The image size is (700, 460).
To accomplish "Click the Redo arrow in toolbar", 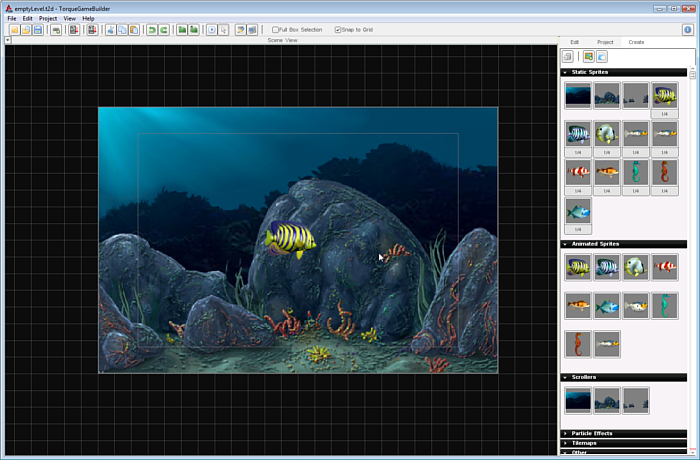I will (163, 30).
